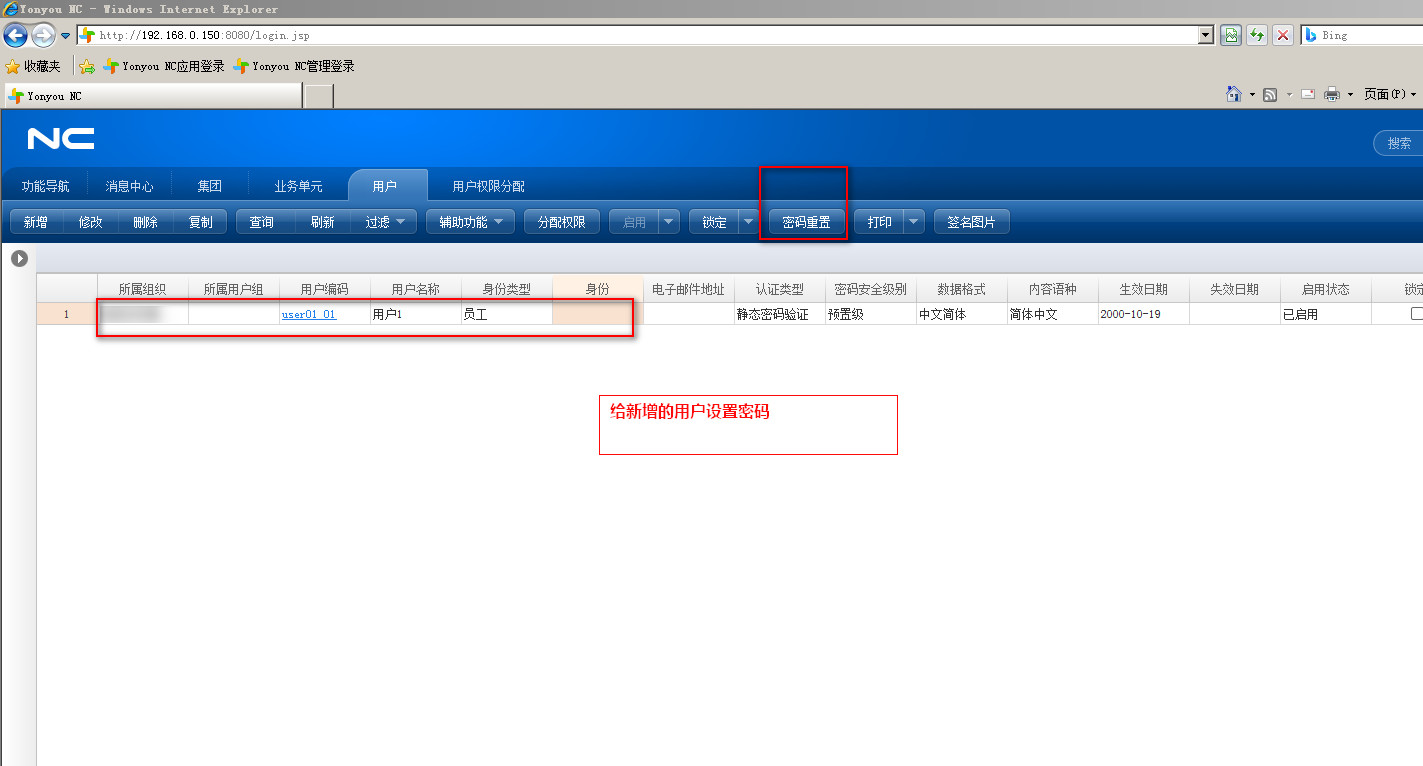The width and height of the screenshot is (1423, 766).
Task: Click the IE home page icon
Action: 1234,94
